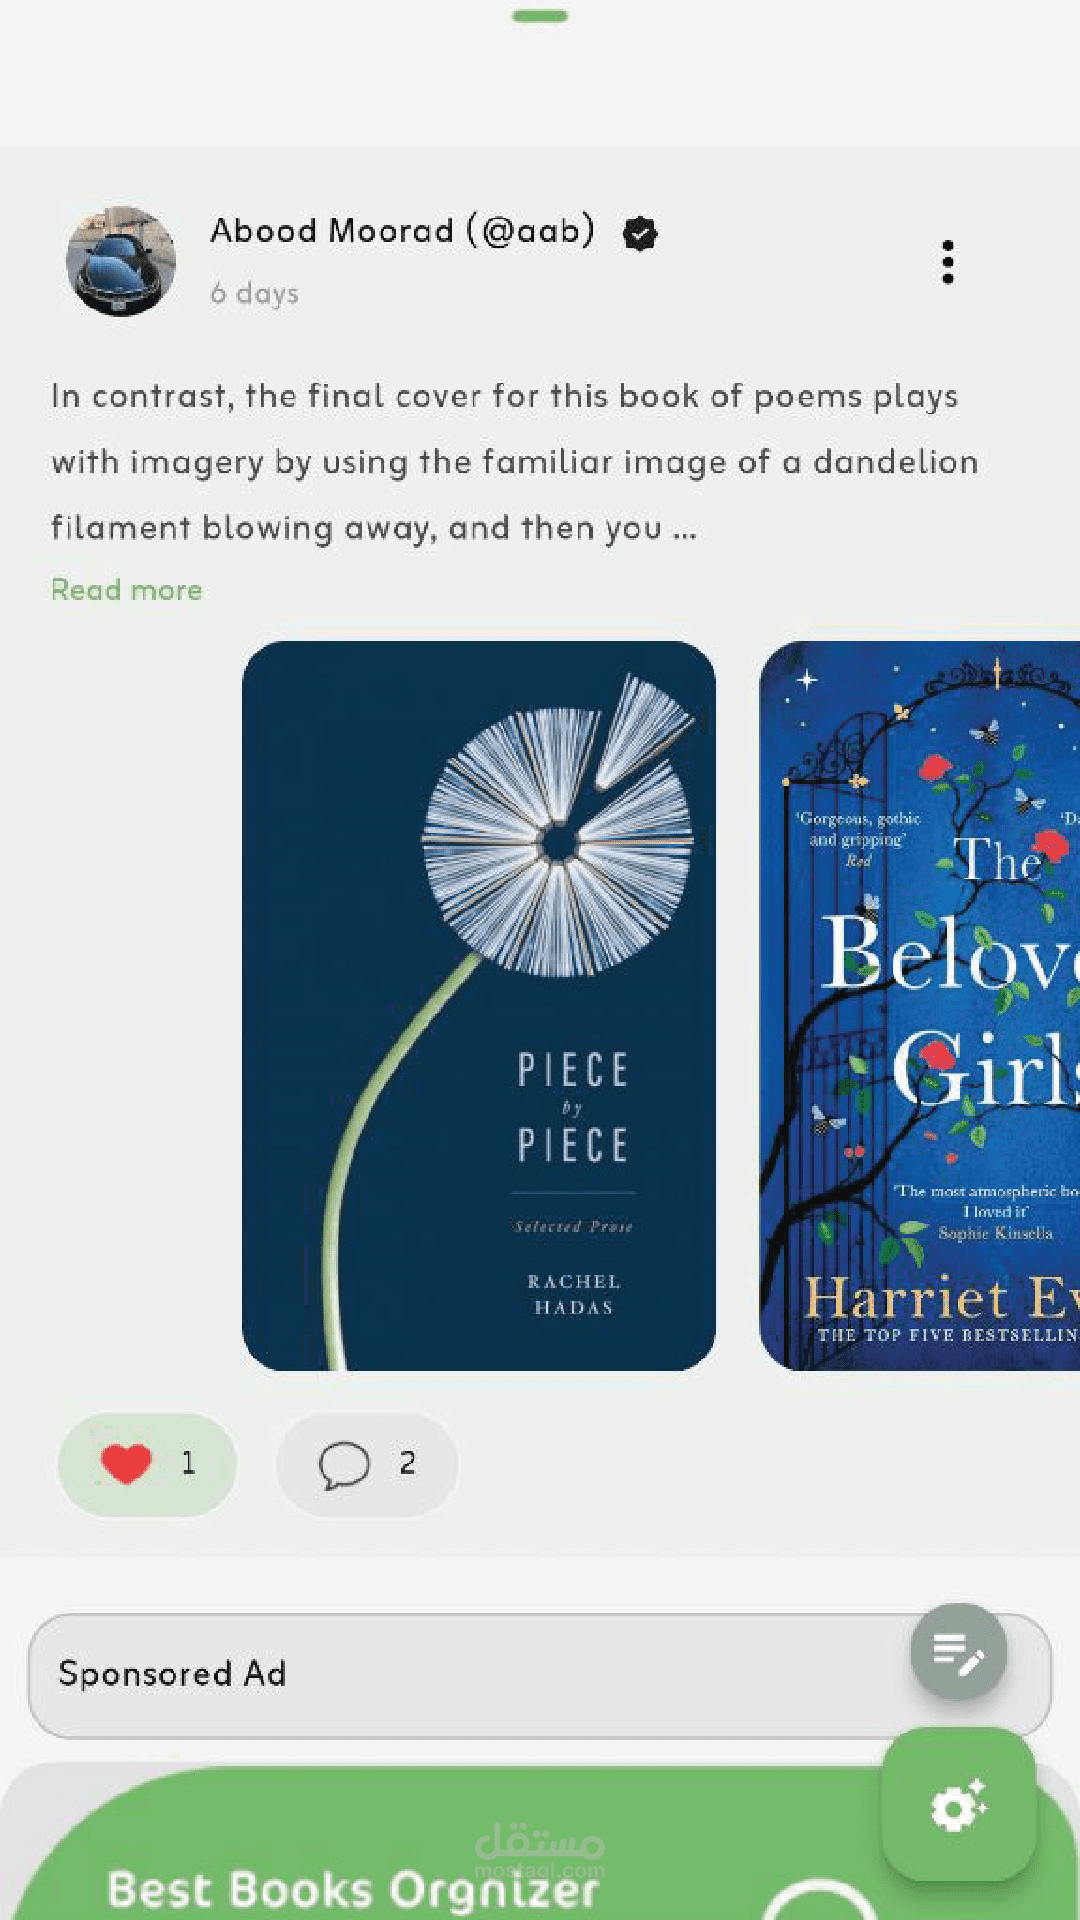Tap the comment count number 2

(x=407, y=1464)
